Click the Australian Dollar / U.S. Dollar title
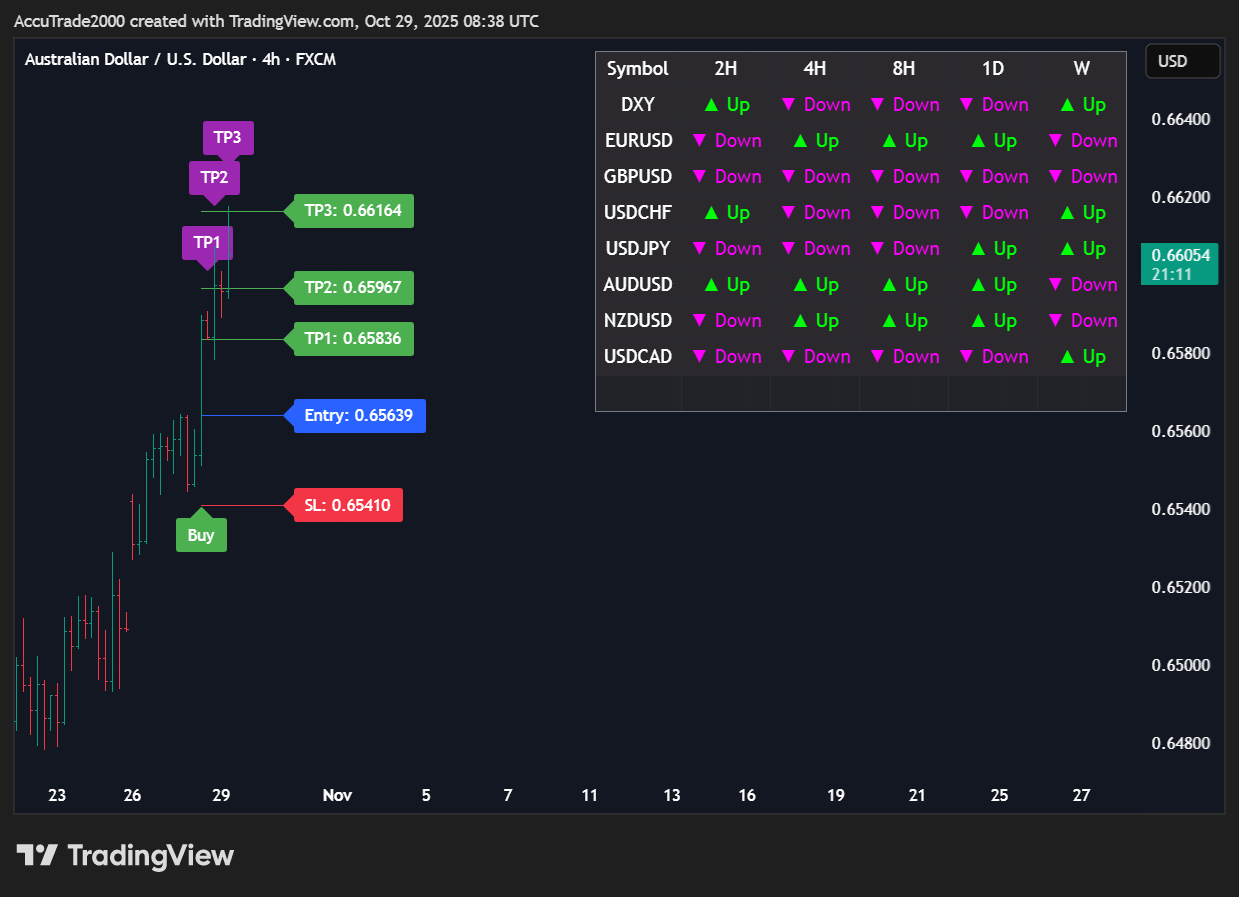Screen dimensions: 1239x897 click(135, 60)
